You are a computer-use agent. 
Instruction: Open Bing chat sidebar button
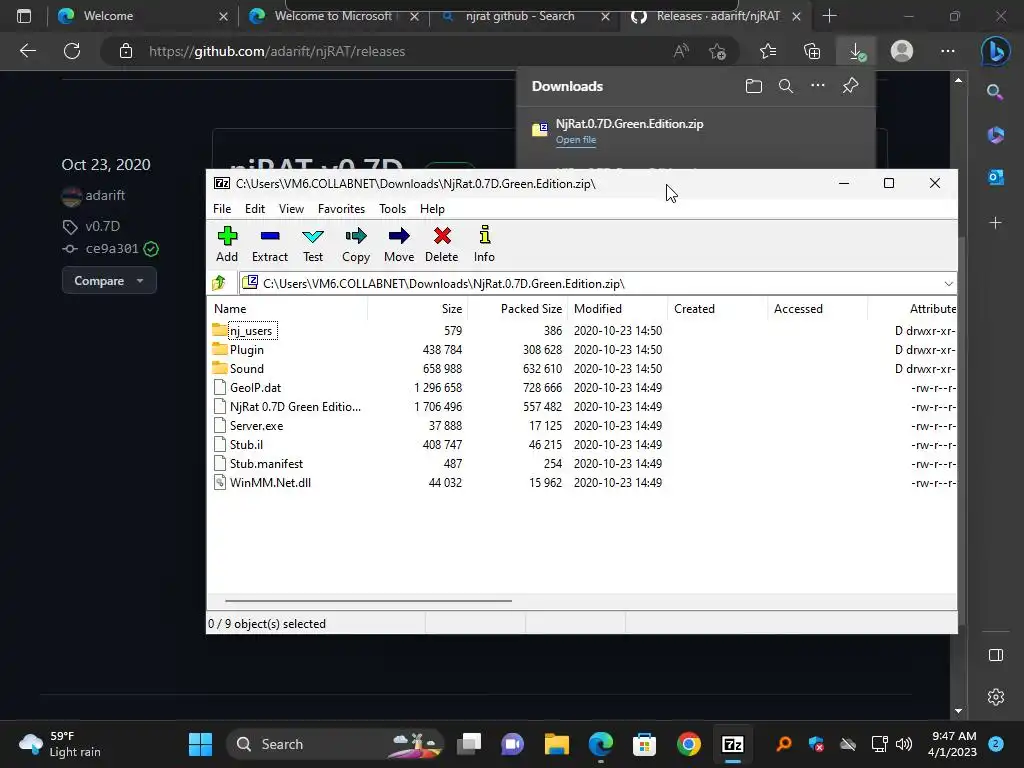995,52
